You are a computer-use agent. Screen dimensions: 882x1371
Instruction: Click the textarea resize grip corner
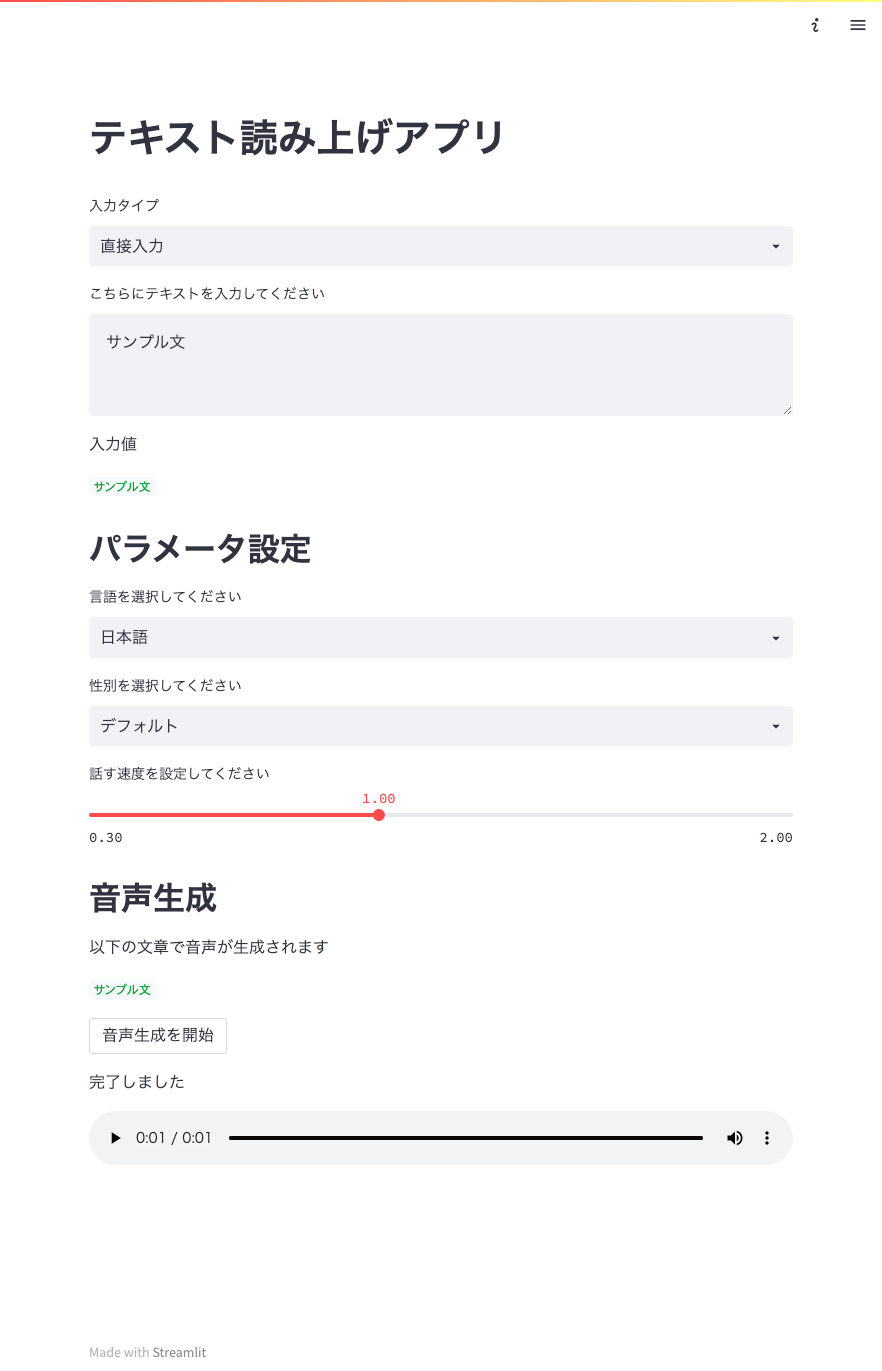click(x=787, y=409)
